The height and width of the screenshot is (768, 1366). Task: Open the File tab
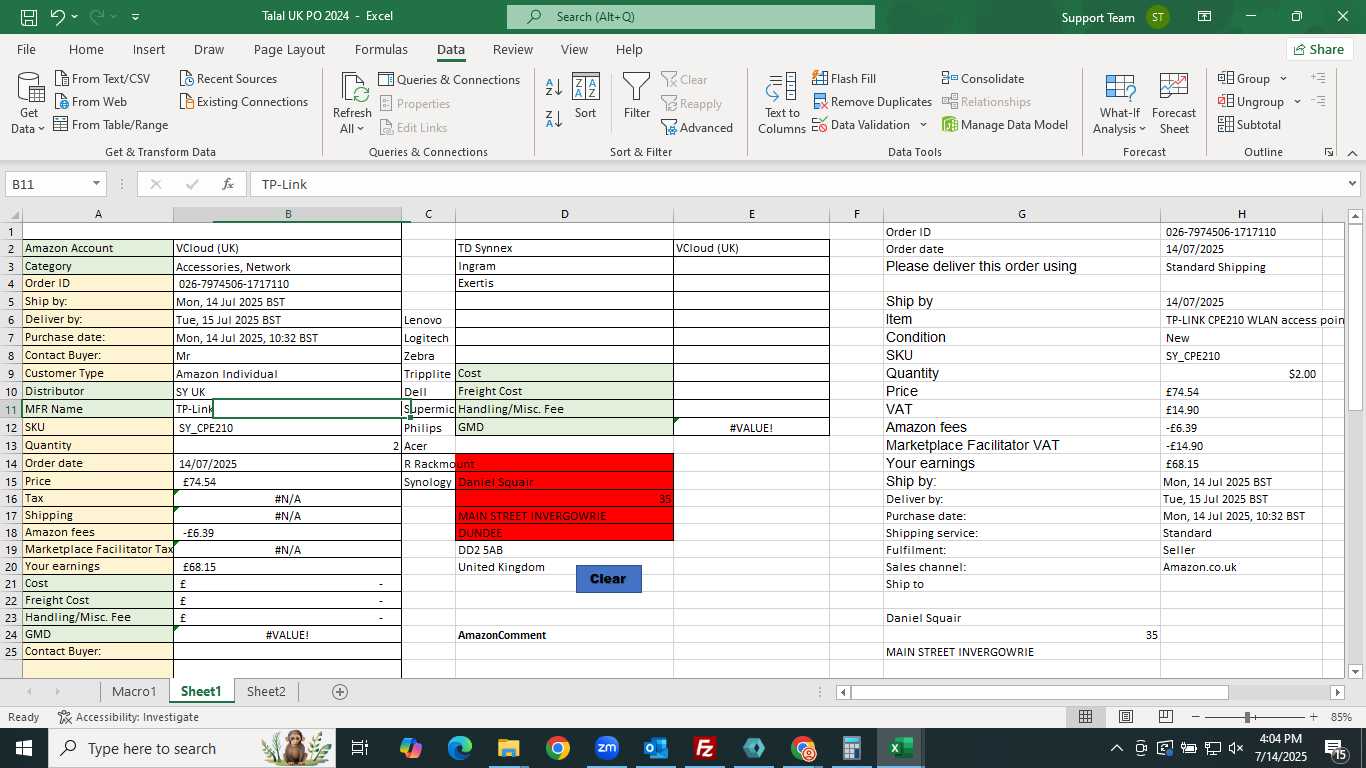(26, 49)
